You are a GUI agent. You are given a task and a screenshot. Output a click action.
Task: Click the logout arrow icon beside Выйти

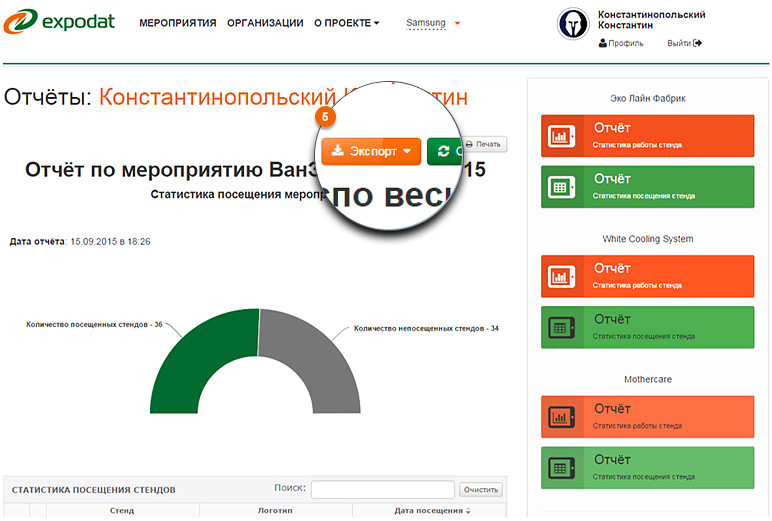[697, 43]
